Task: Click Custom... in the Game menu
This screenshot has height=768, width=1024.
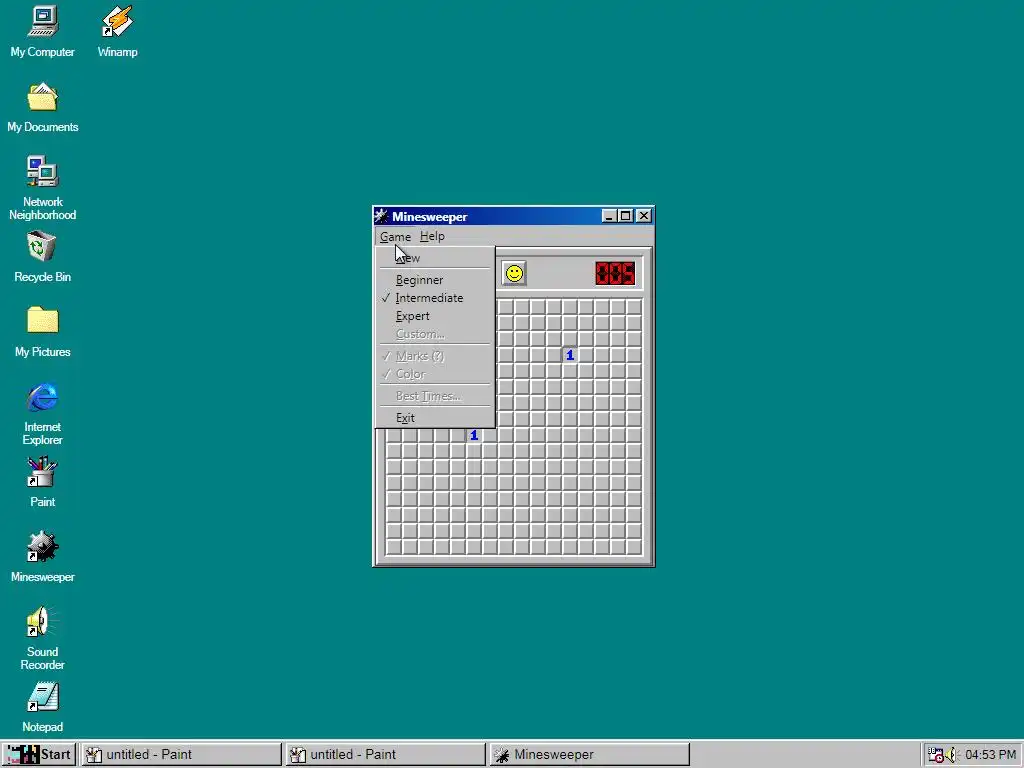Action: (436, 334)
